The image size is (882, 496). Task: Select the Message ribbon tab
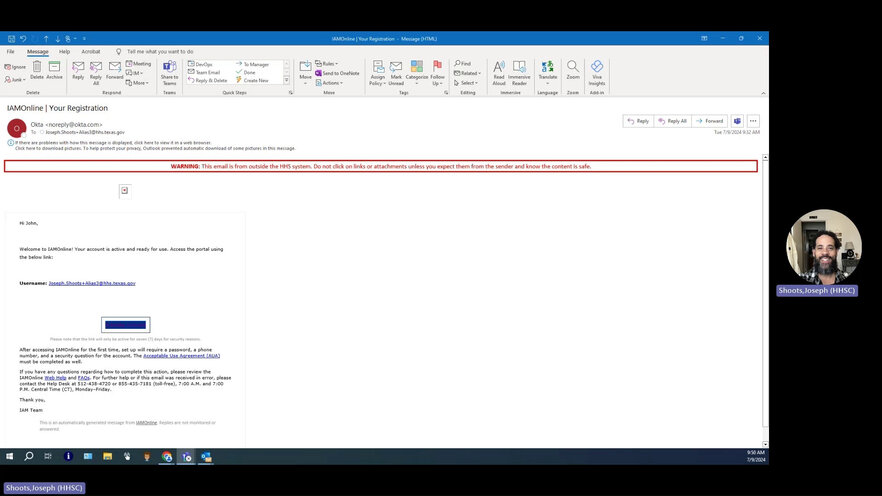click(38, 52)
